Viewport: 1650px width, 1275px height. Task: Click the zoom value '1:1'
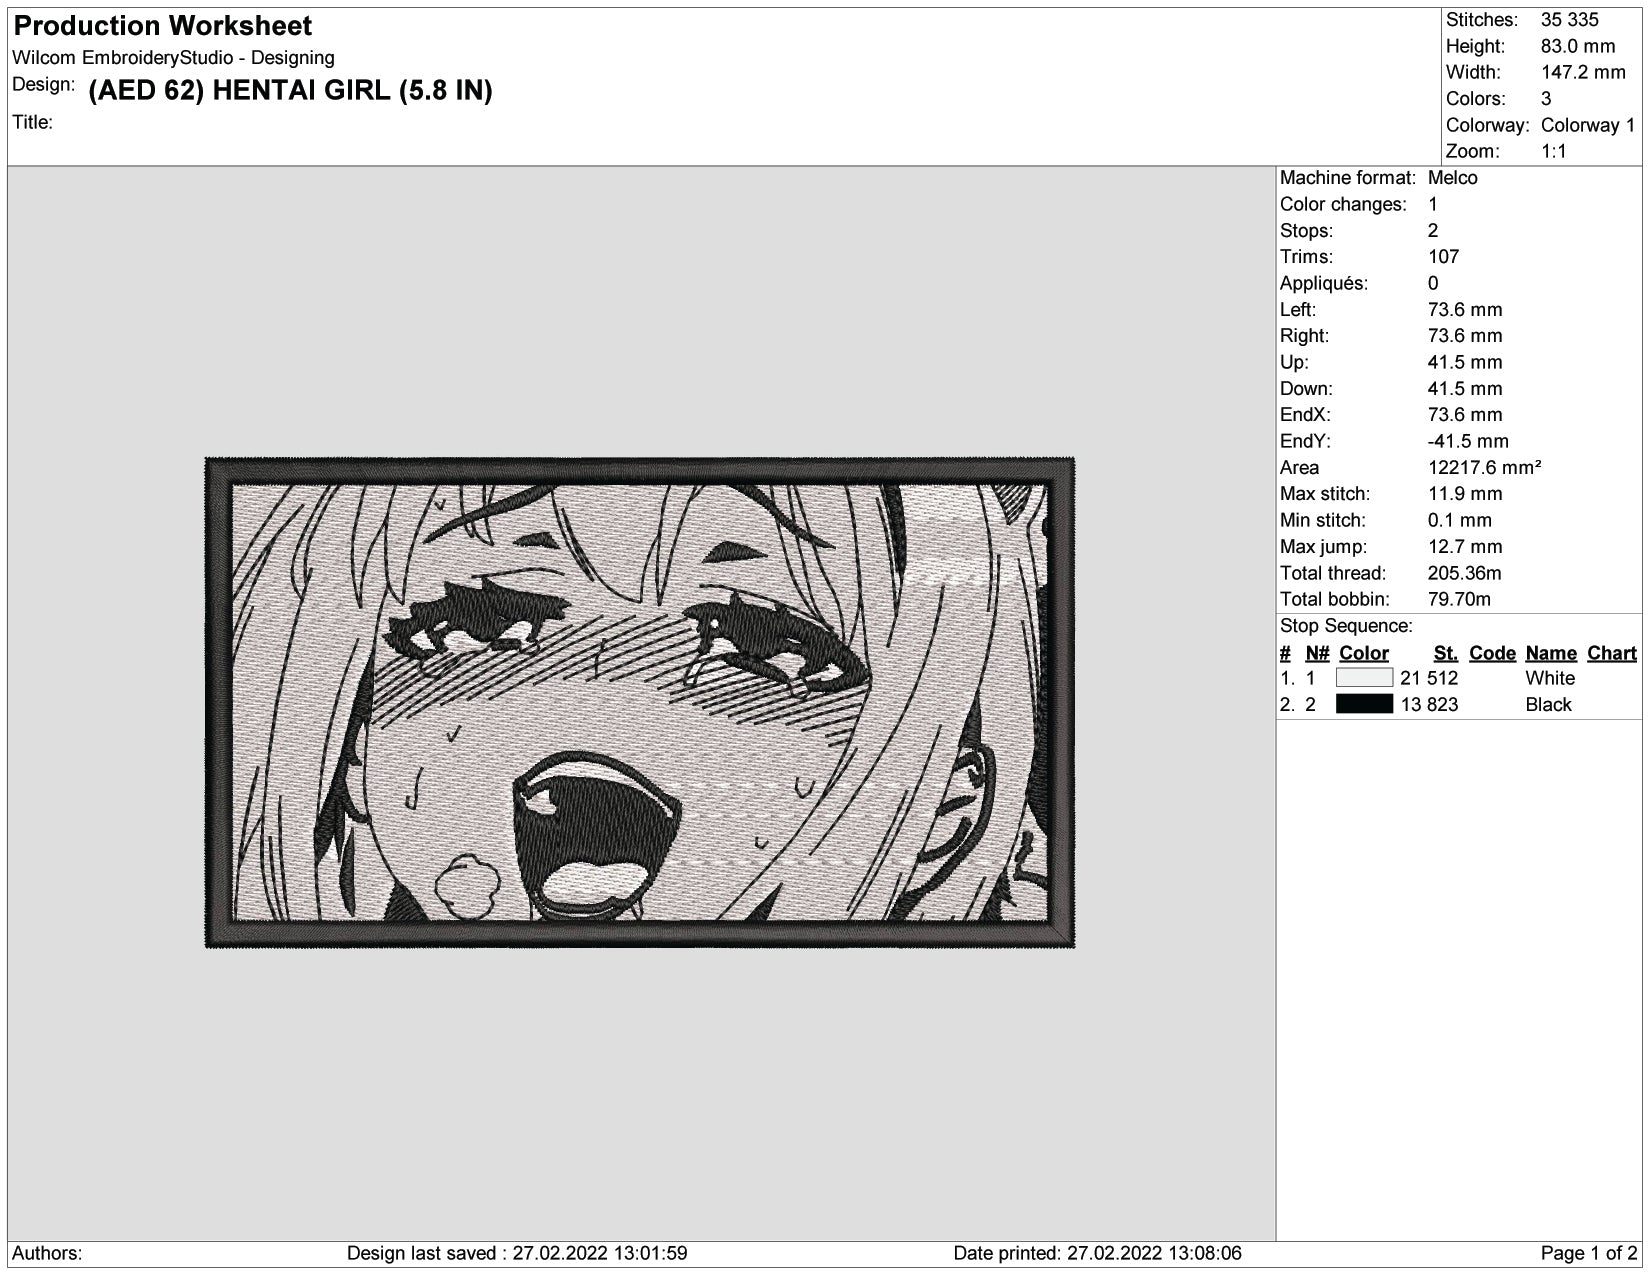[x=1553, y=151]
